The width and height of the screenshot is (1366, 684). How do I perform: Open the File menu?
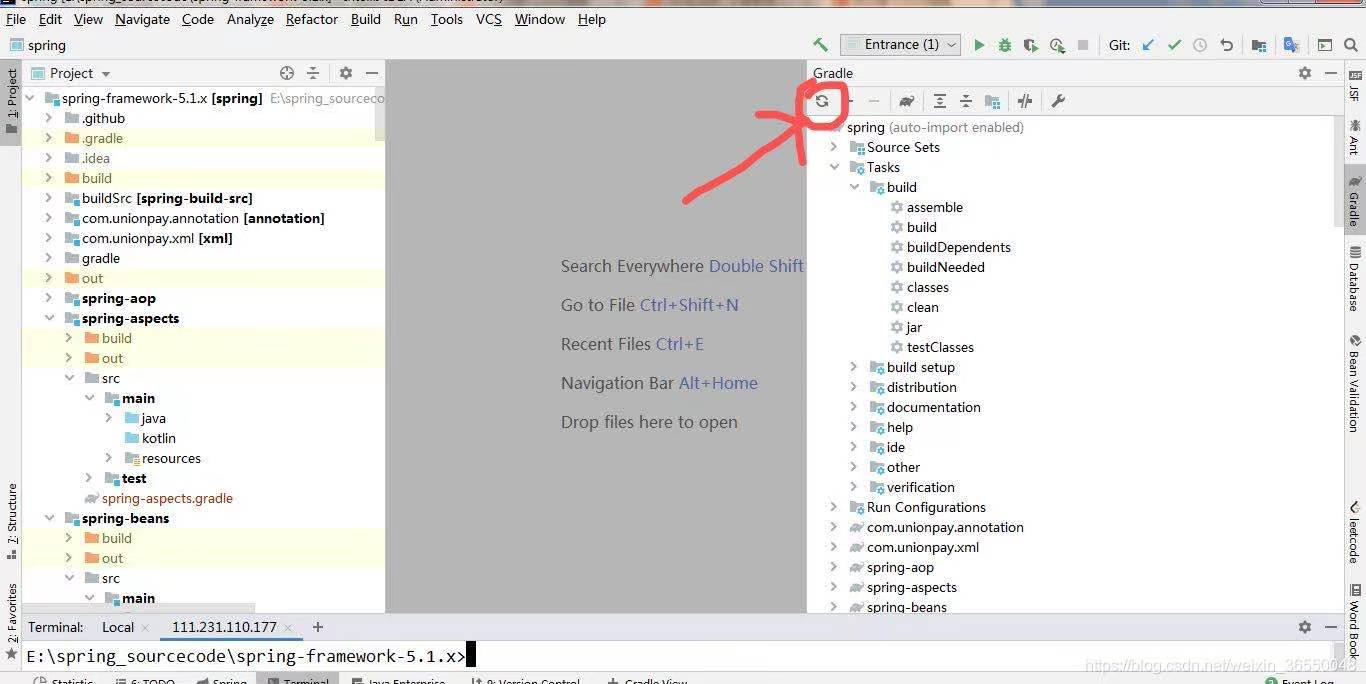(x=16, y=19)
